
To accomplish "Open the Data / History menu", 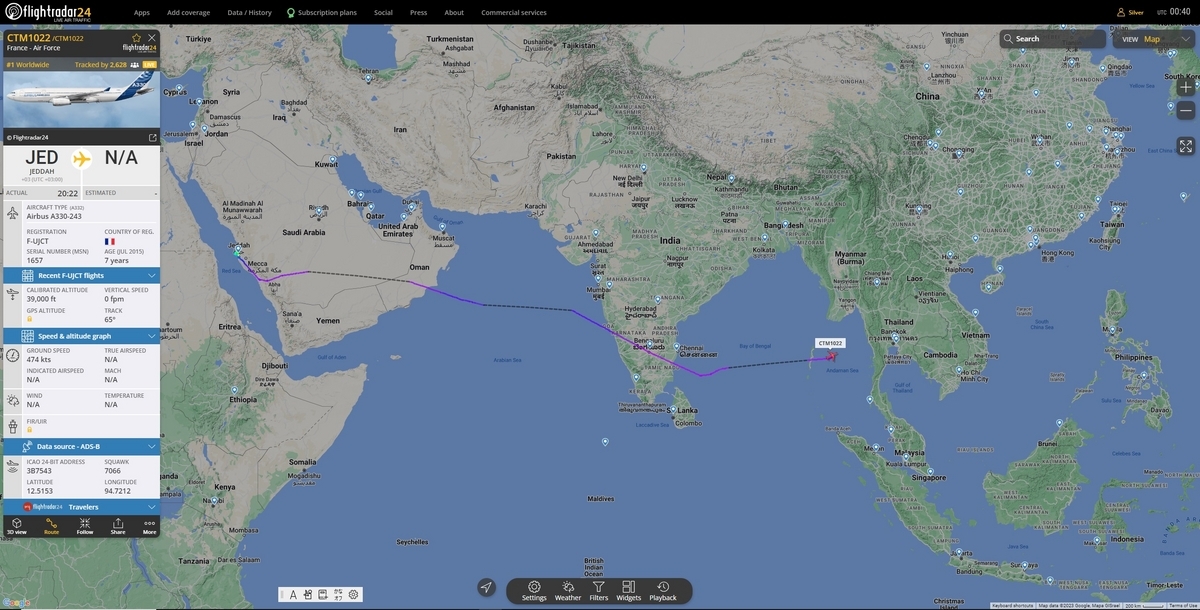I will point(249,13).
